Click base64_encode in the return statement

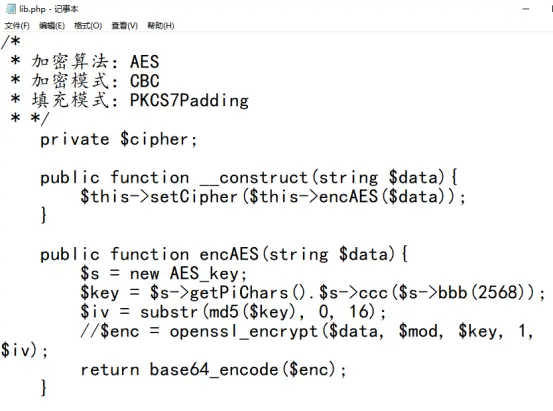(214, 370)
